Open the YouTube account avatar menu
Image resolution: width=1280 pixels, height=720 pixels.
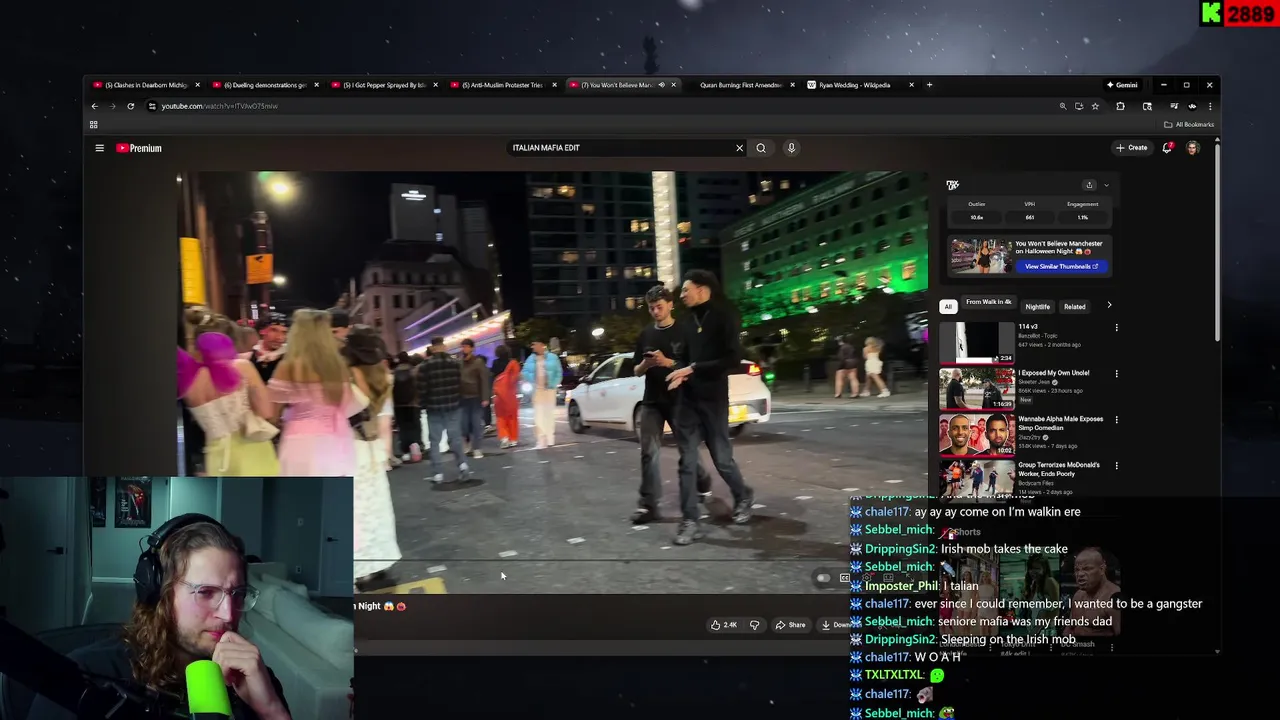click(x=1192, y=148)
